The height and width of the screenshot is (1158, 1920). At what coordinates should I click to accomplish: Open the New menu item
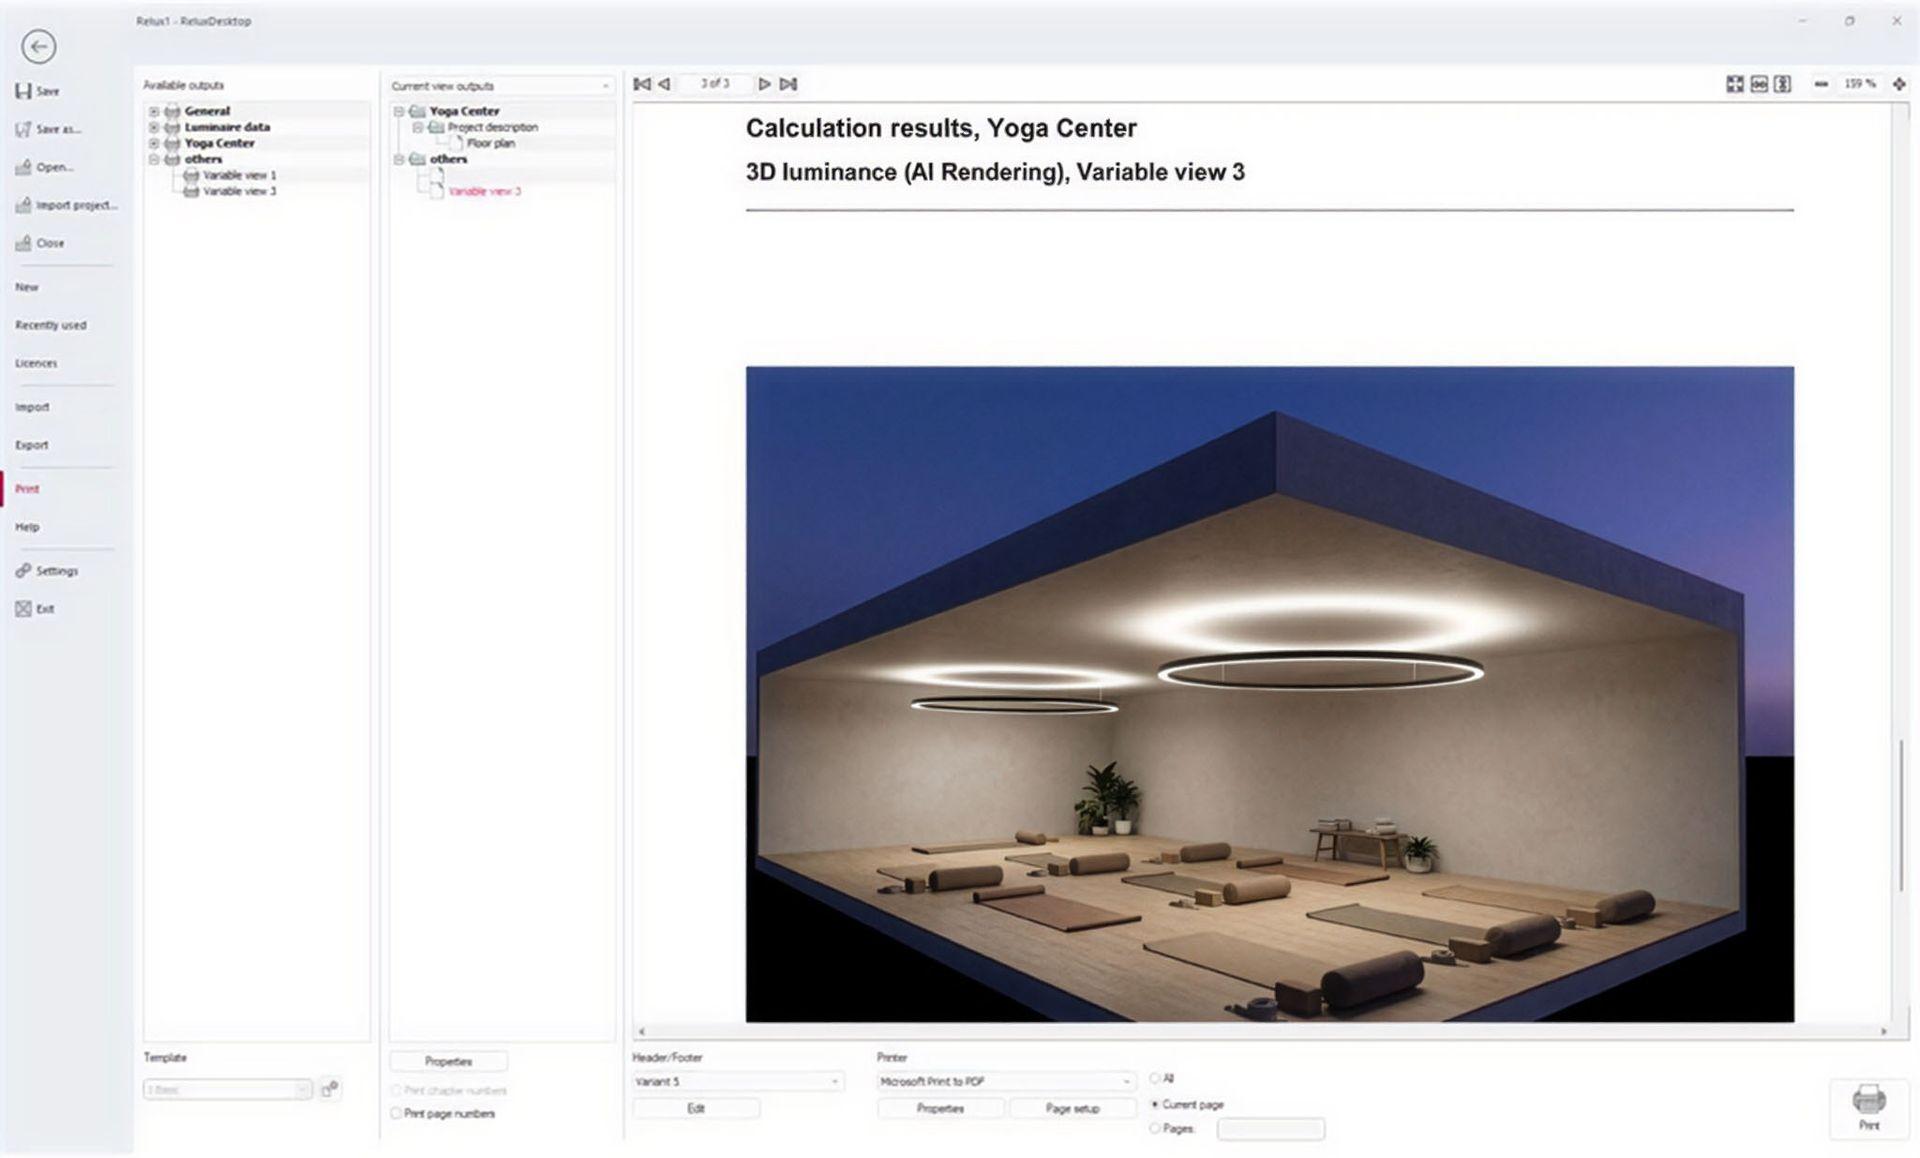[27, 287]
